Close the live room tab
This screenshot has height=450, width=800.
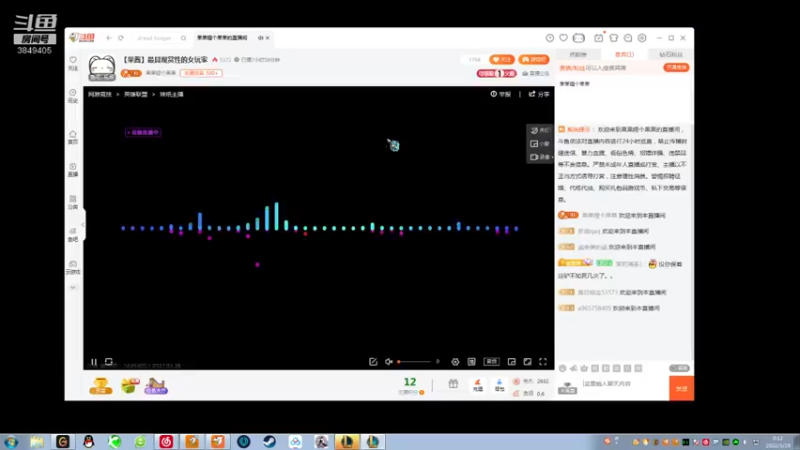tap(267, 38)
